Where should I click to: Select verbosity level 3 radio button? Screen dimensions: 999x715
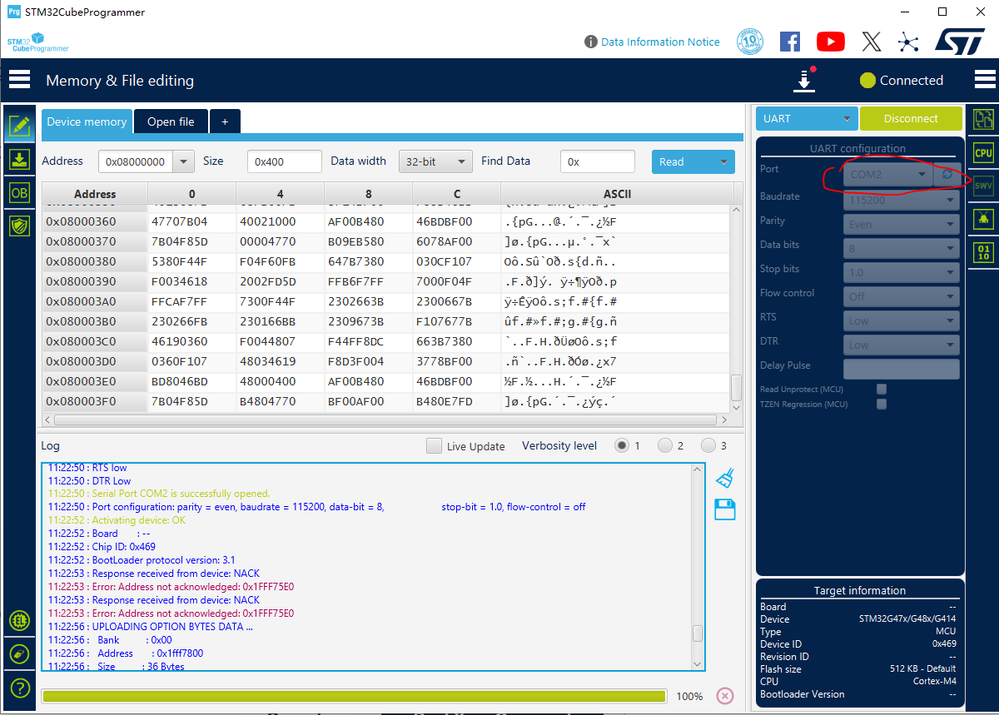(708, 445)
